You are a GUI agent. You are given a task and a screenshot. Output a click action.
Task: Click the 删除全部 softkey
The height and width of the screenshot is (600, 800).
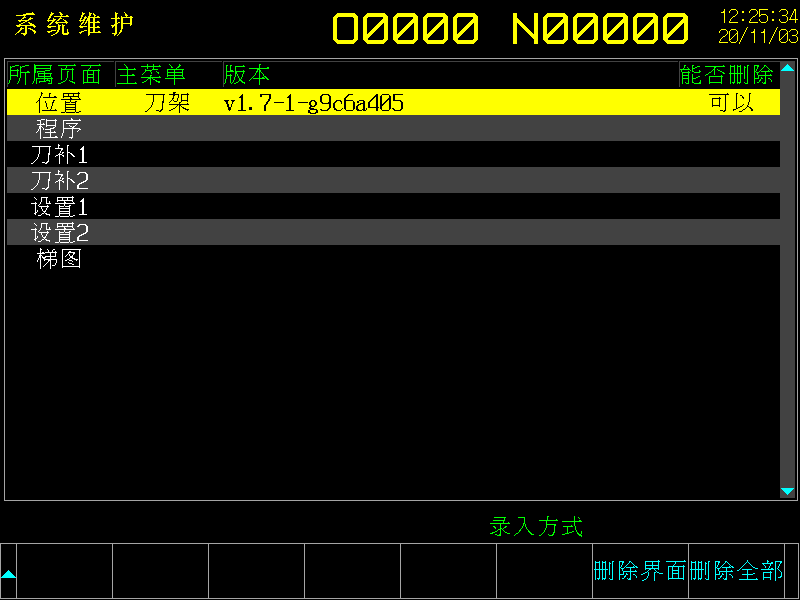(736, 570)
